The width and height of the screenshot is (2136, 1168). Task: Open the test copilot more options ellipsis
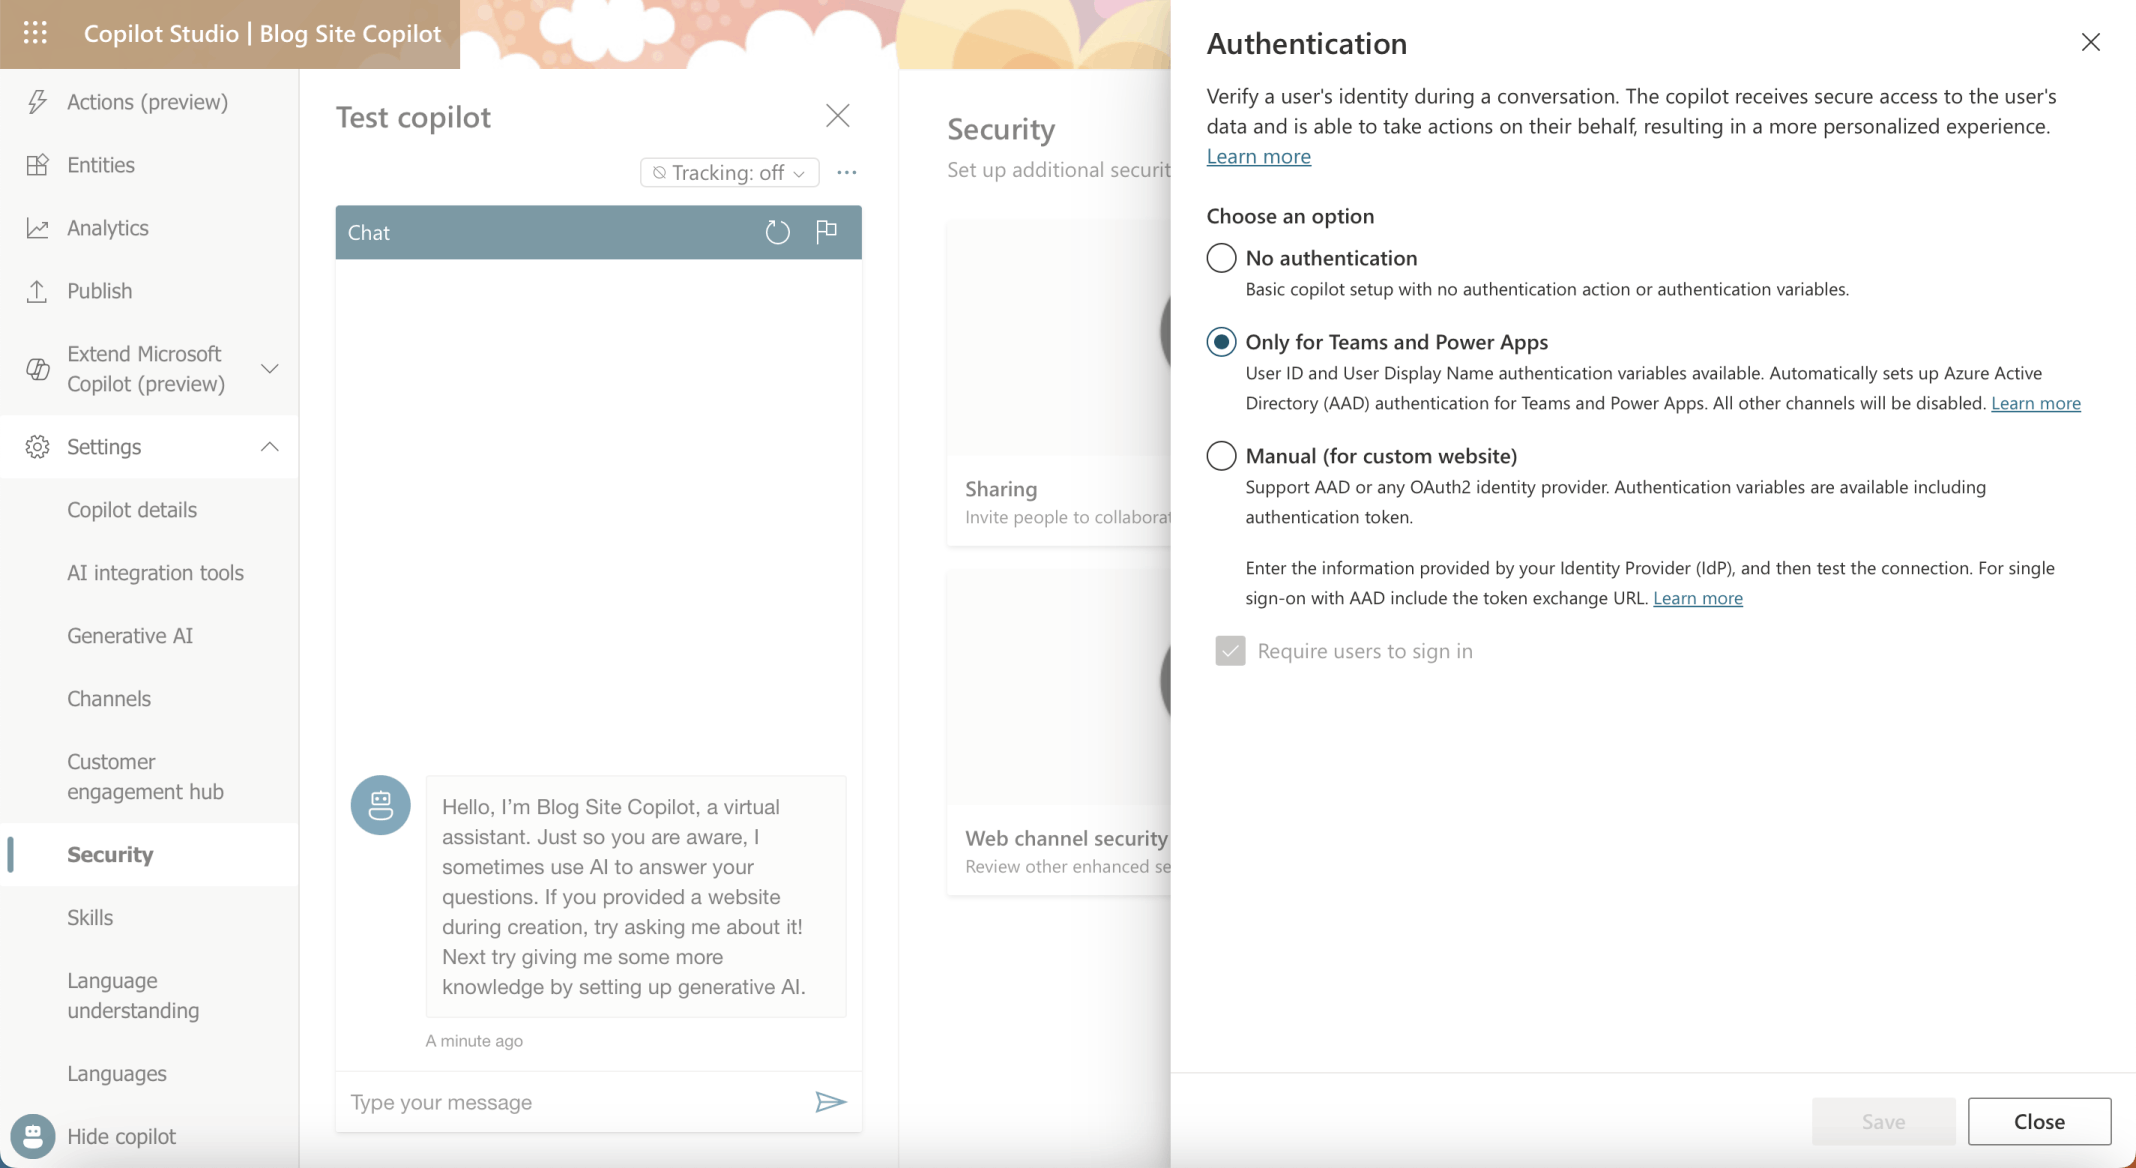pos(847,172)
